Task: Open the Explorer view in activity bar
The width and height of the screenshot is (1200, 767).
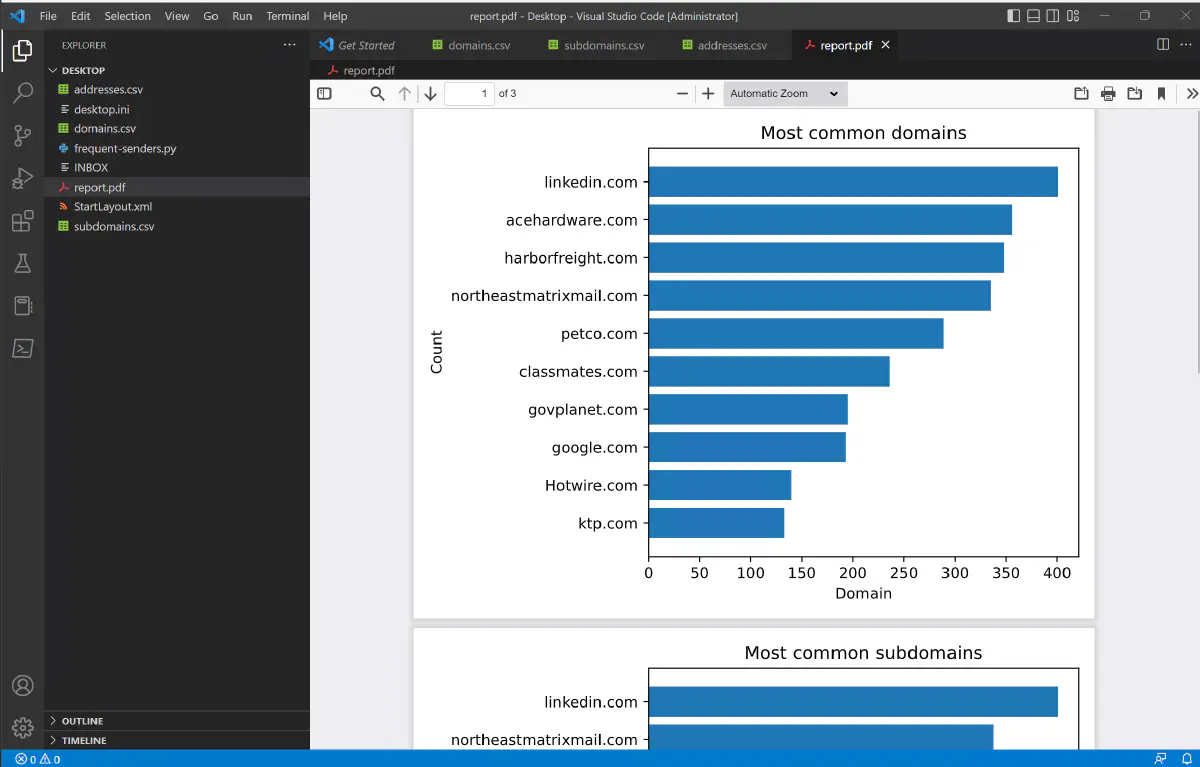Action: [22, 50]
